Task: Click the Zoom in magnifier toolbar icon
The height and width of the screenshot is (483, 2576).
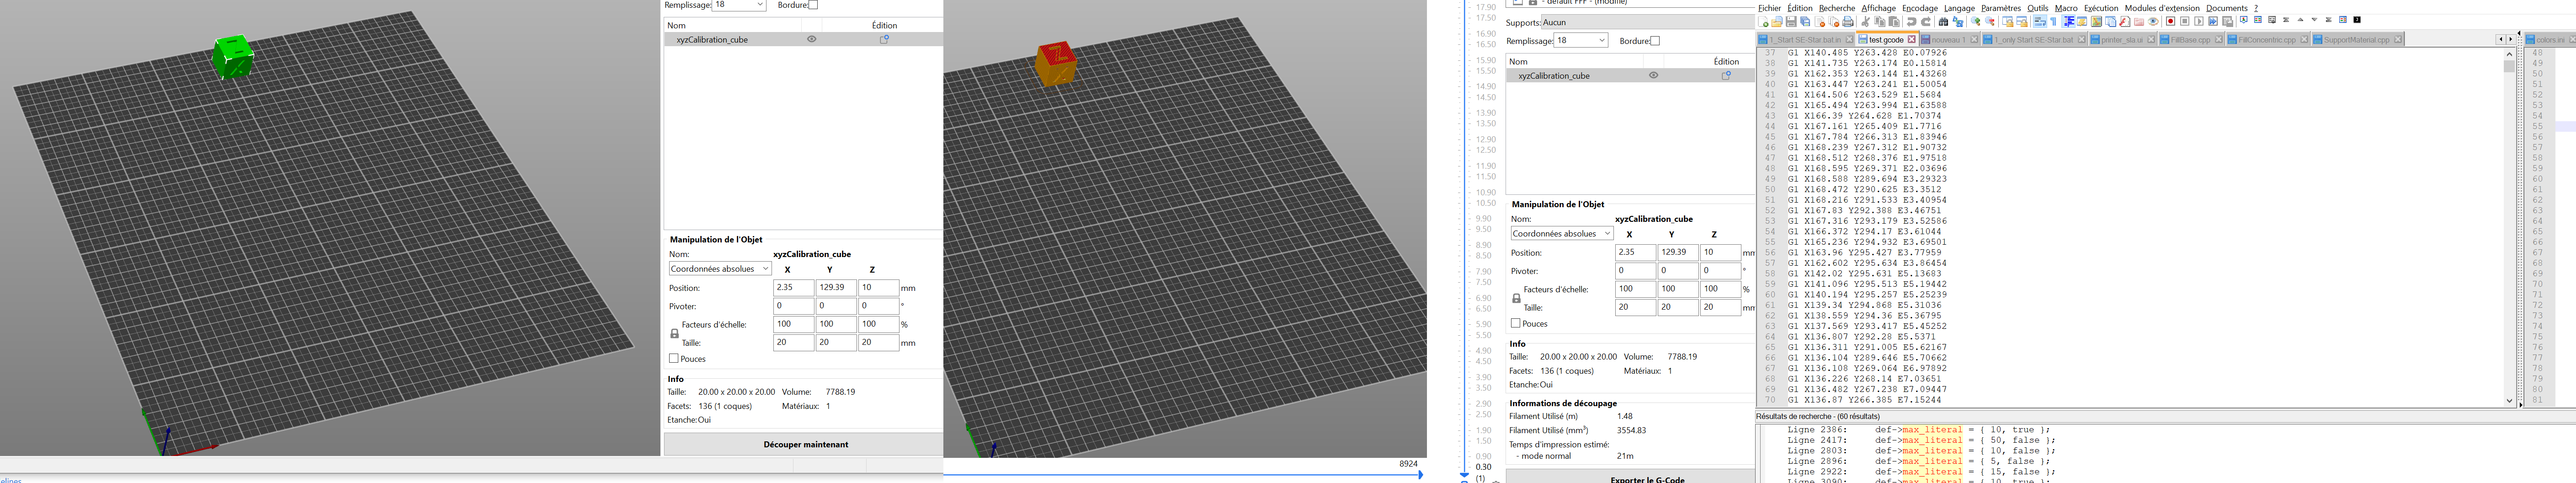Action: pos(1976,21)
